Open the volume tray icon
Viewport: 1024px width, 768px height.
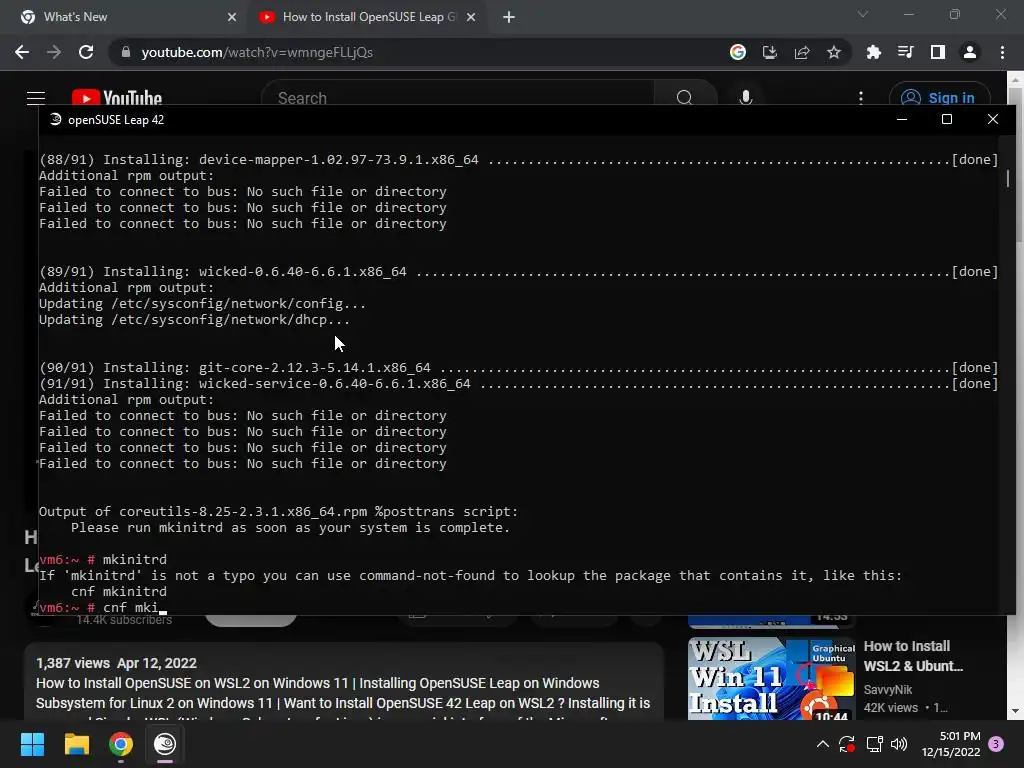click(899, 744)
